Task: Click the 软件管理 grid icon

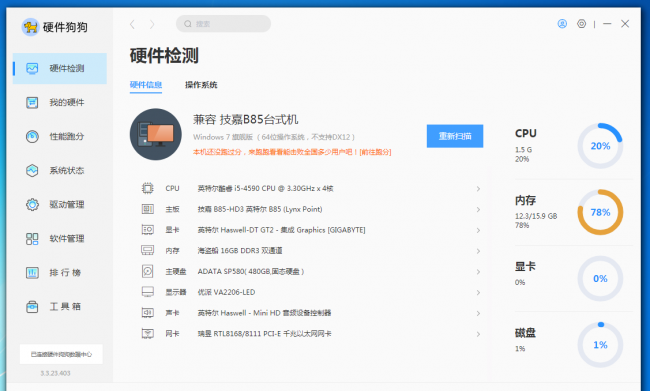Action: point(32,238)
